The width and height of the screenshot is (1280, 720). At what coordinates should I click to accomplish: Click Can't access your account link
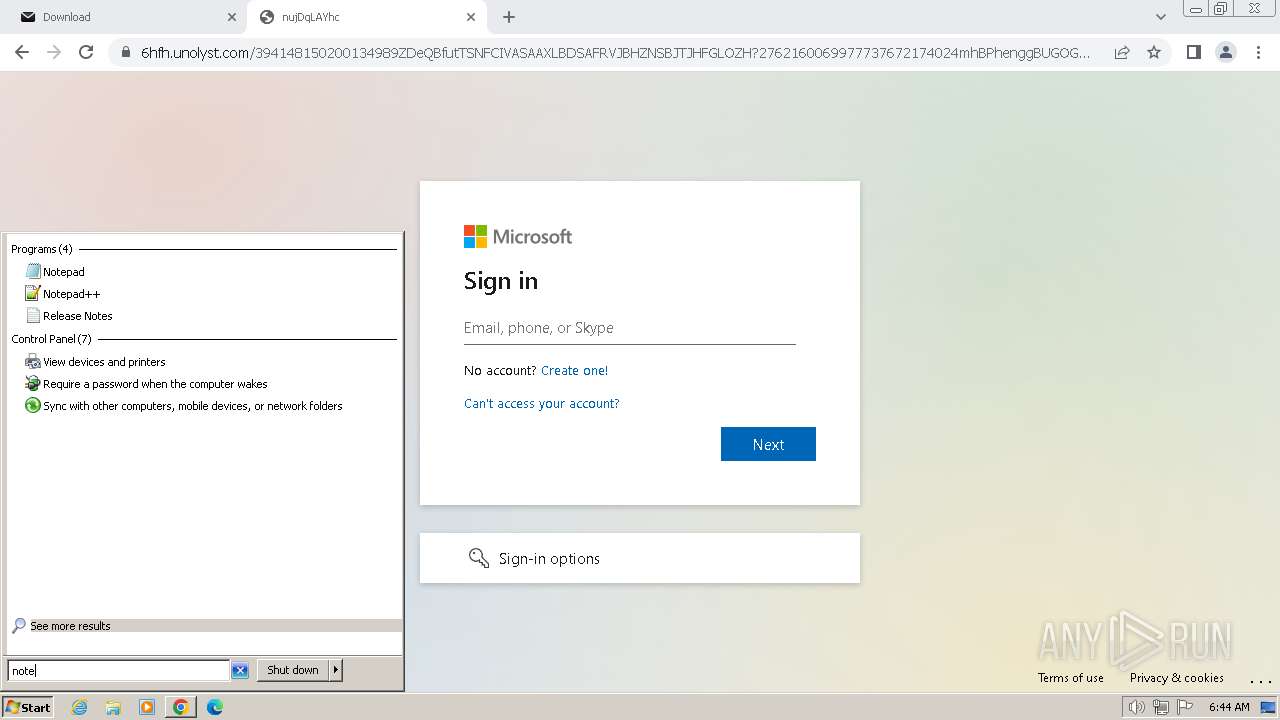542,404
